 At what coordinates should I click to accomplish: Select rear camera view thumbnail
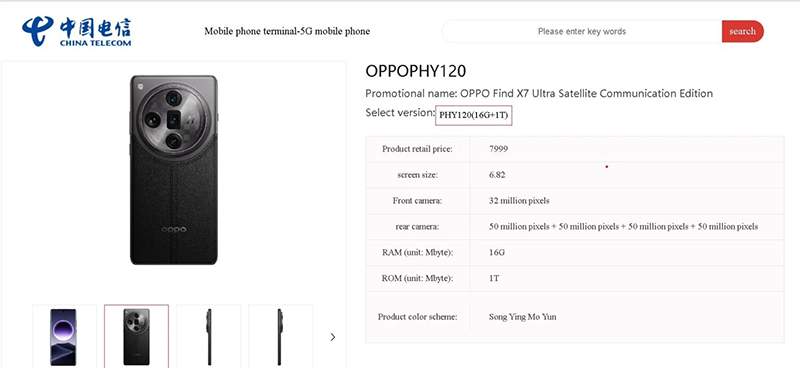[x=136, y=336]
